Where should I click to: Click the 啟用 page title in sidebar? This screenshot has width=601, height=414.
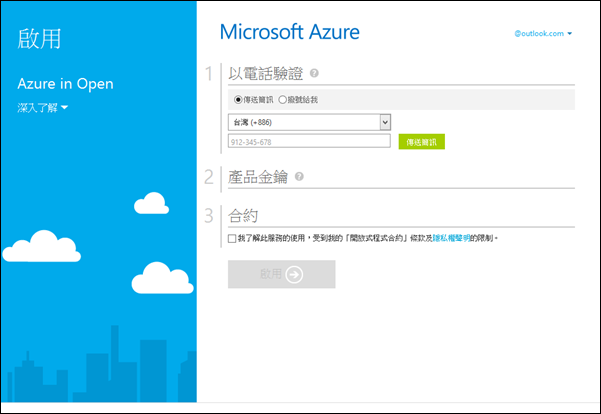40,38
